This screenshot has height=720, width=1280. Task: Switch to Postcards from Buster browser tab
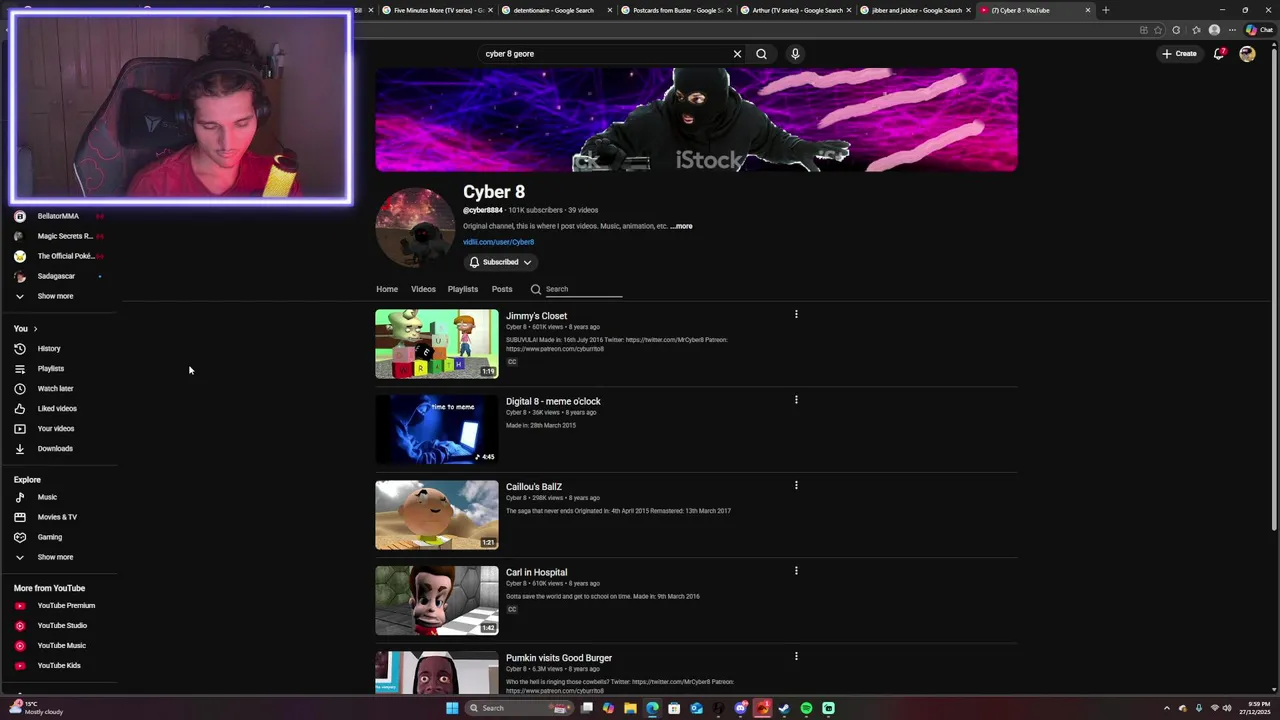coord(677,10)
